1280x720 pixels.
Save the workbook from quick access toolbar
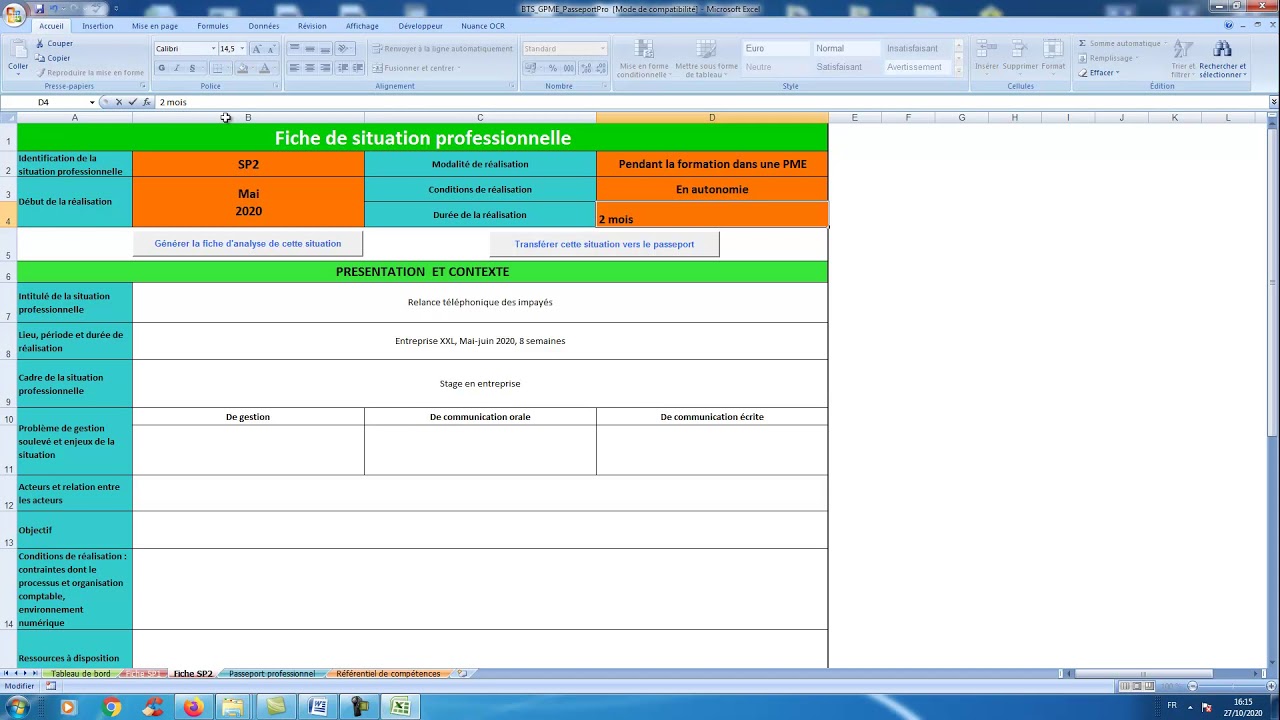click(x=41, y=8)
